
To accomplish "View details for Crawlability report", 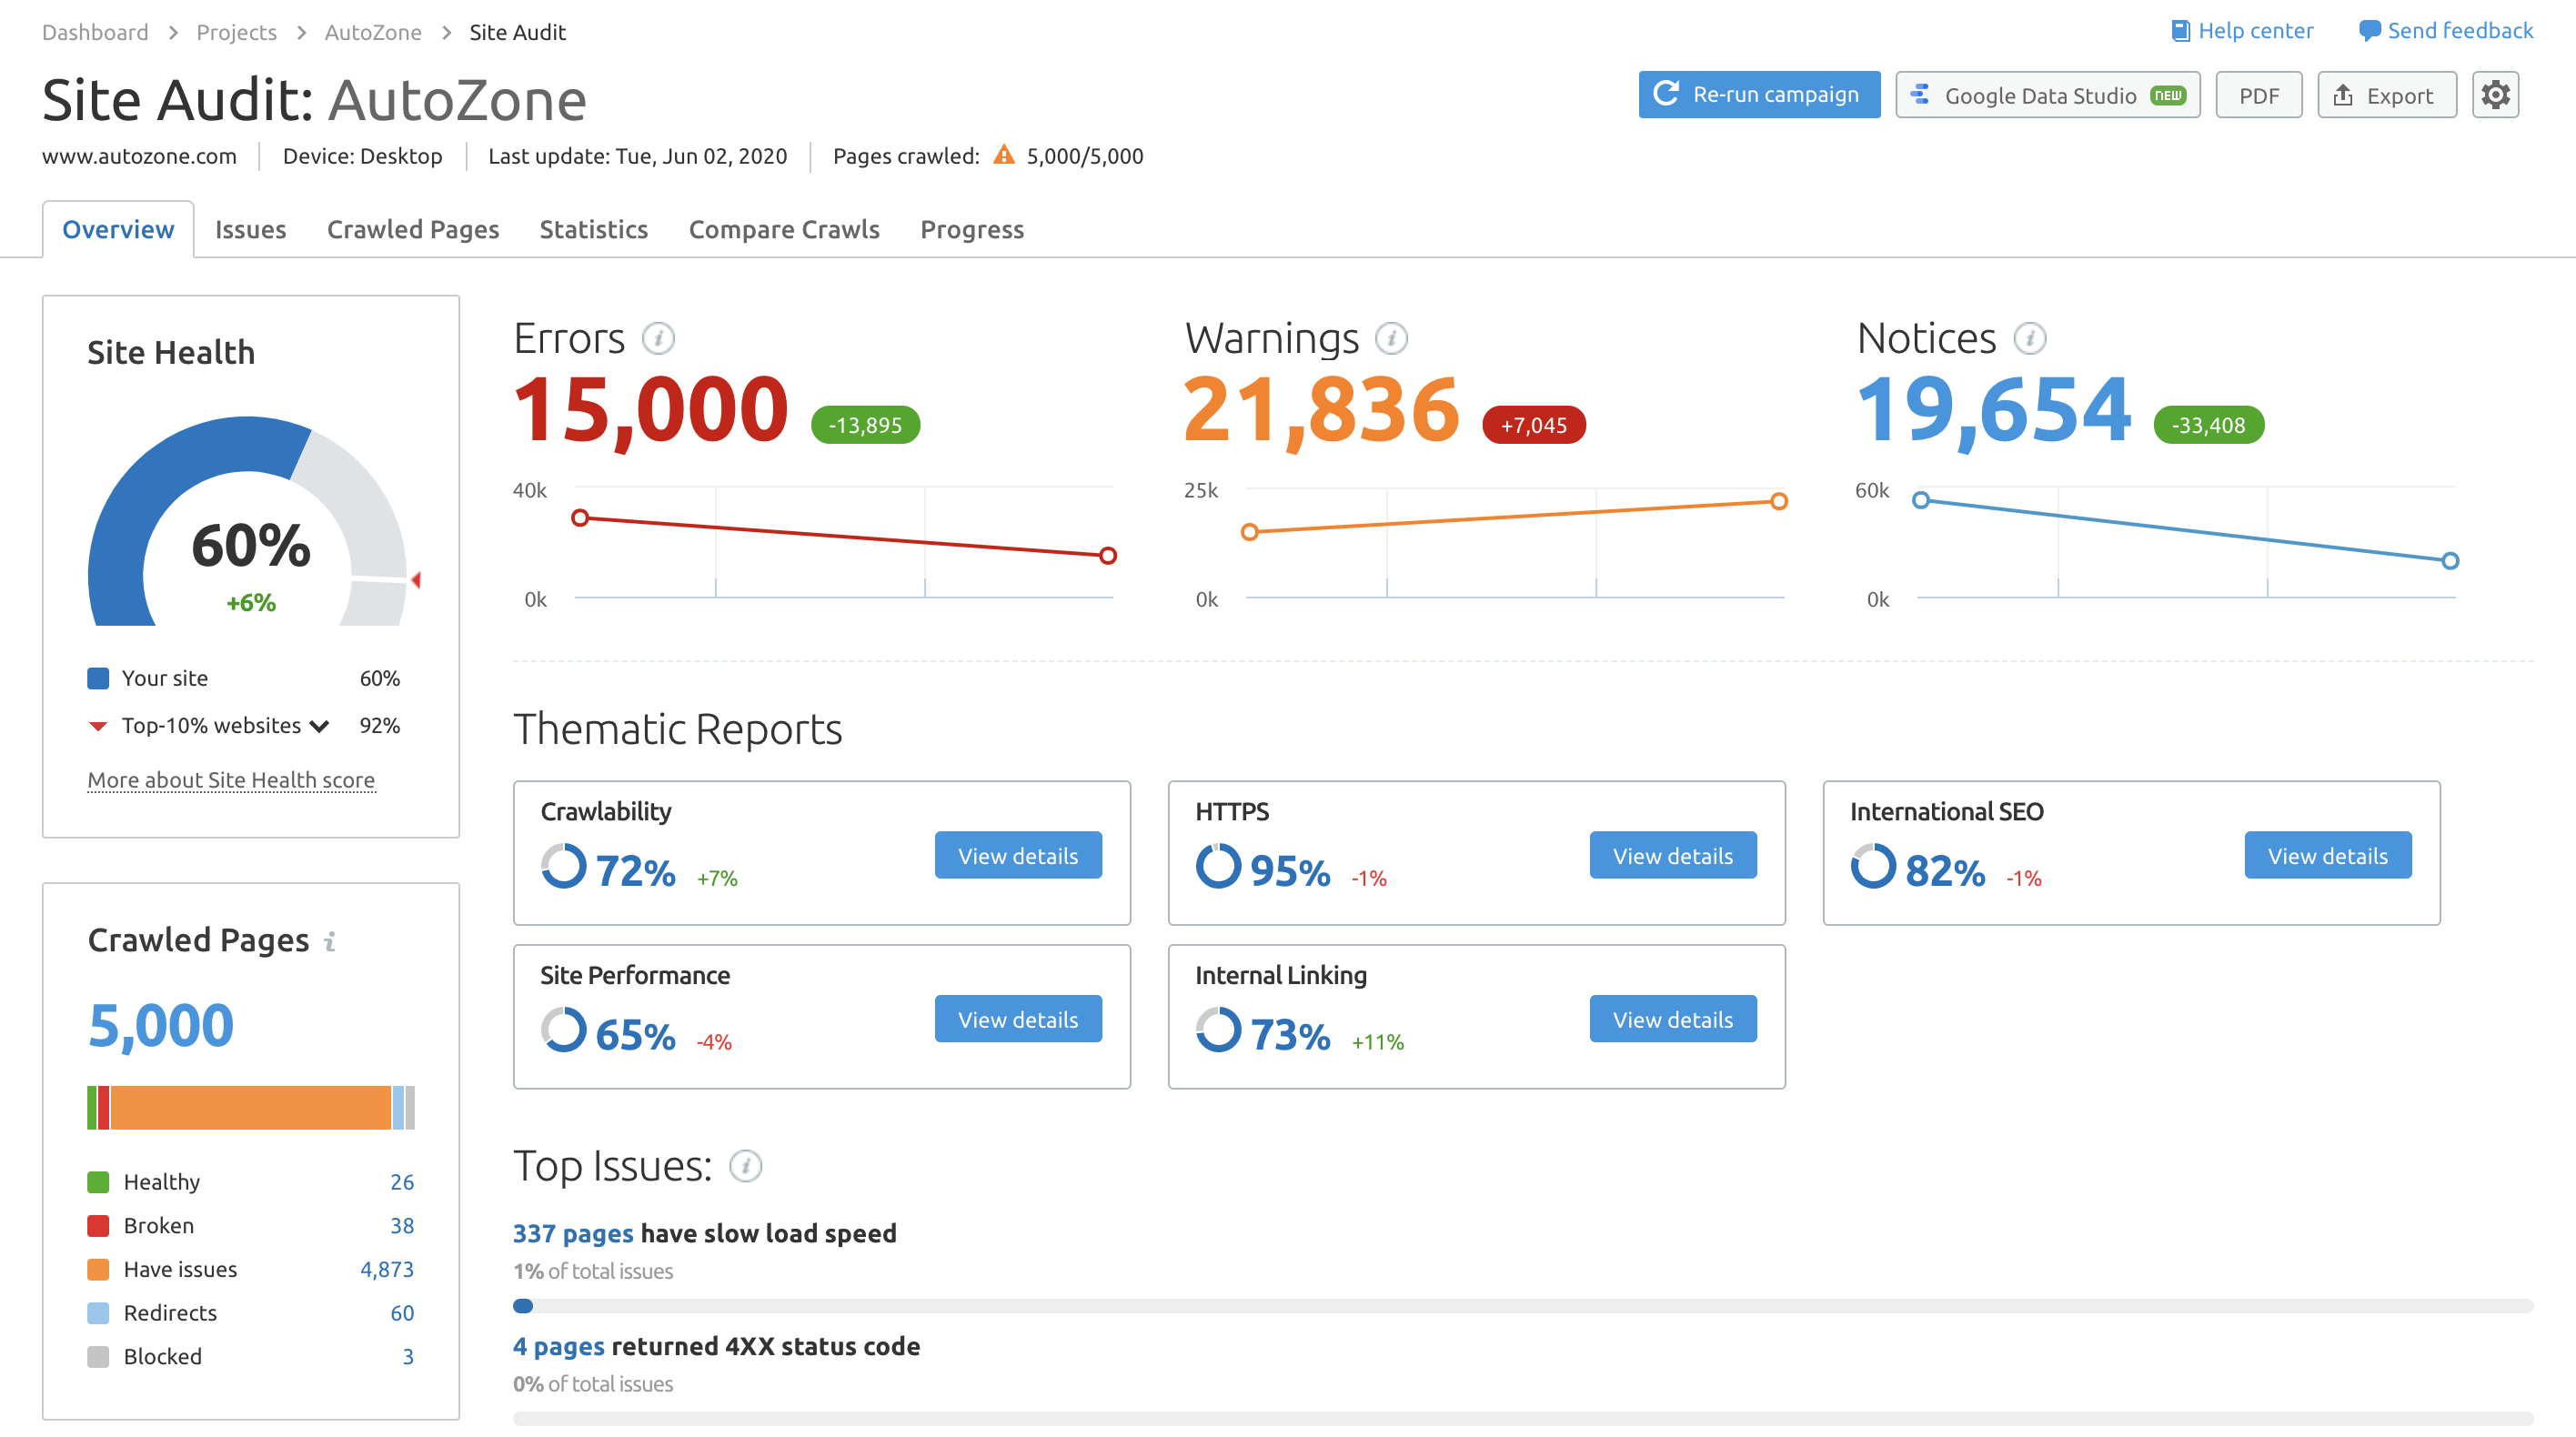I will 1018,856.
